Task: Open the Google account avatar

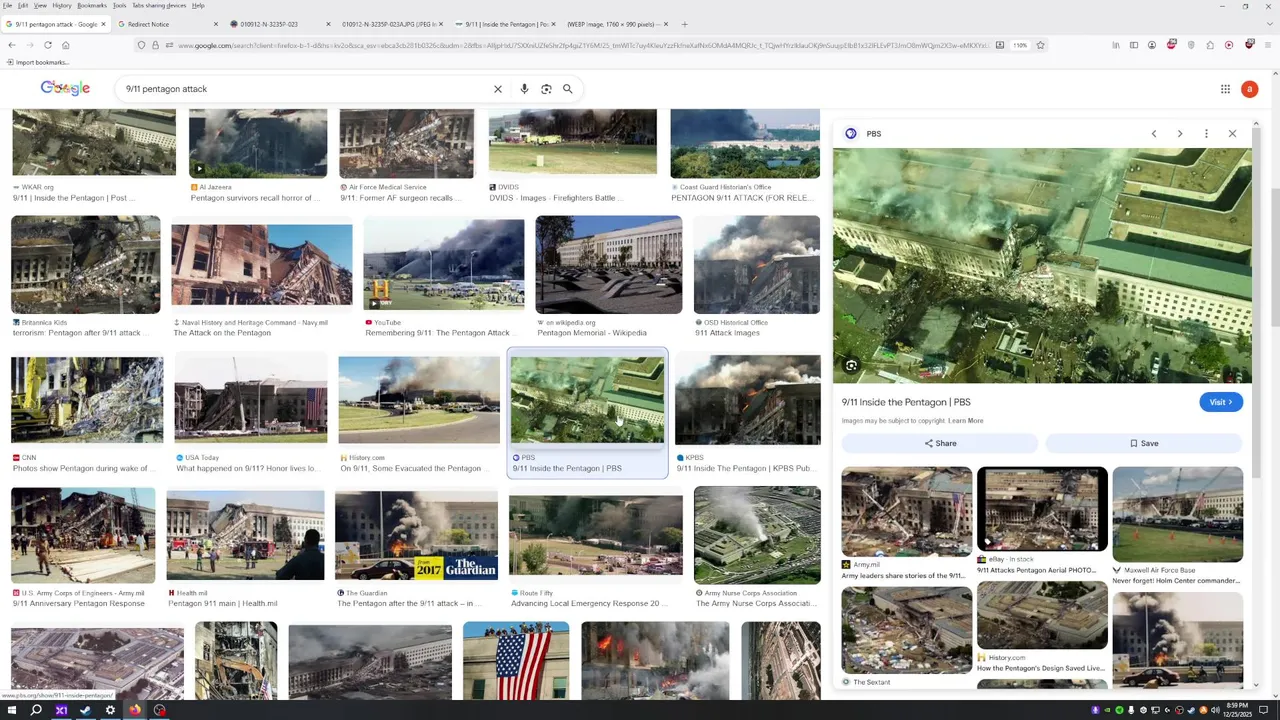Action: (1249, 89)
